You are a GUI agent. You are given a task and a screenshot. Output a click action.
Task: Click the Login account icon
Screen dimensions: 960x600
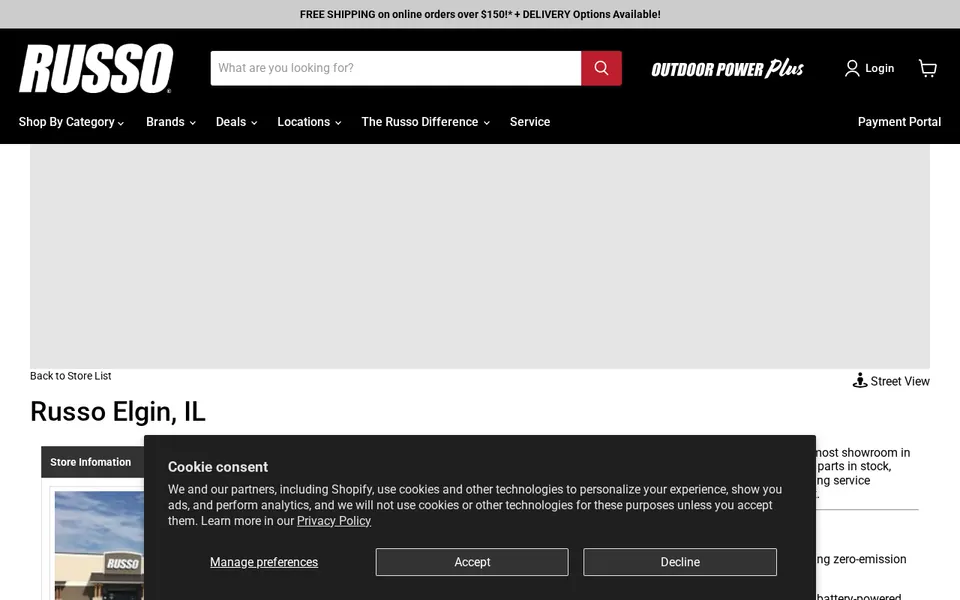tap(852, 68)
